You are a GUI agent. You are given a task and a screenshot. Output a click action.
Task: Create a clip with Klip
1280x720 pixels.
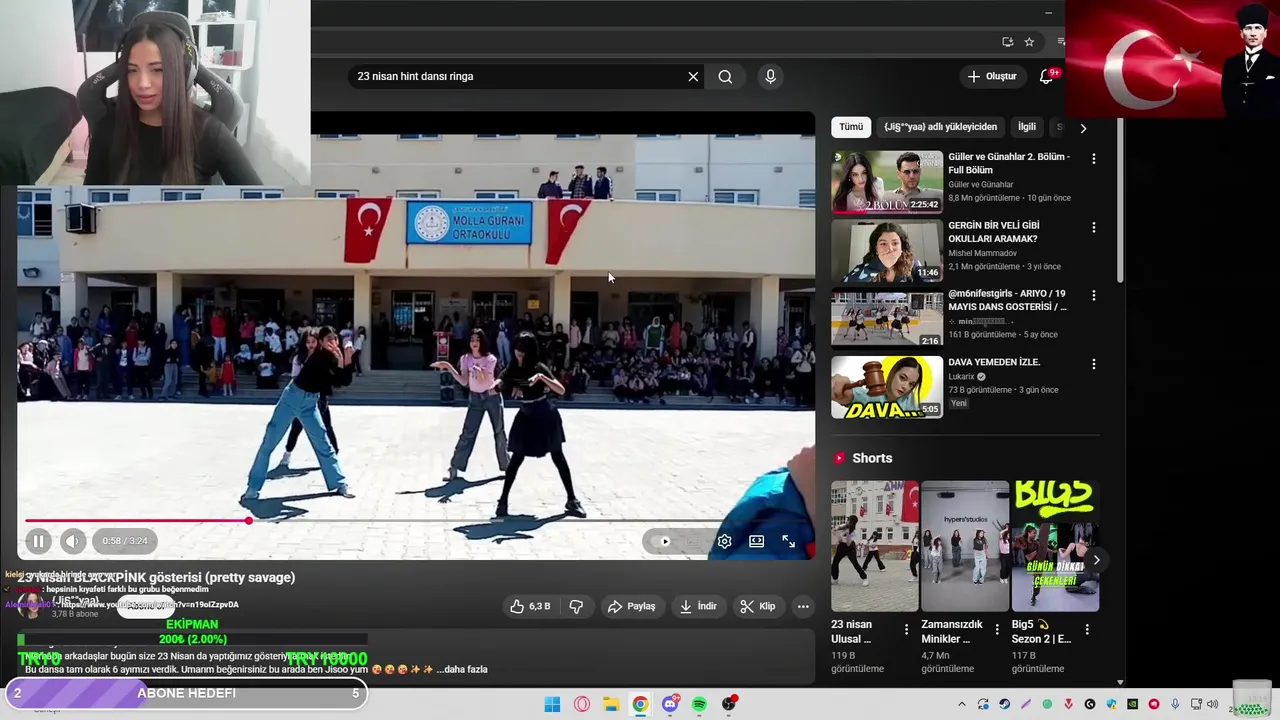[x=758, y=606]
